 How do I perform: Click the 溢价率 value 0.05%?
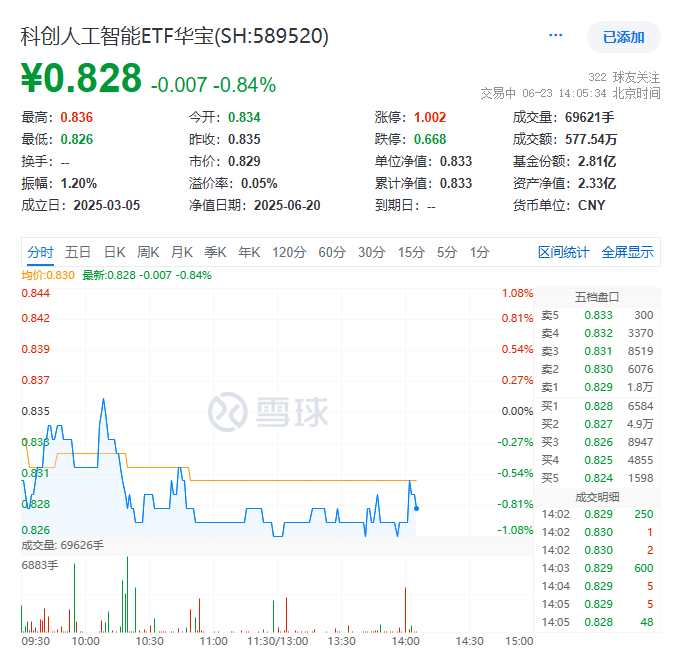(x=259, y=183)
